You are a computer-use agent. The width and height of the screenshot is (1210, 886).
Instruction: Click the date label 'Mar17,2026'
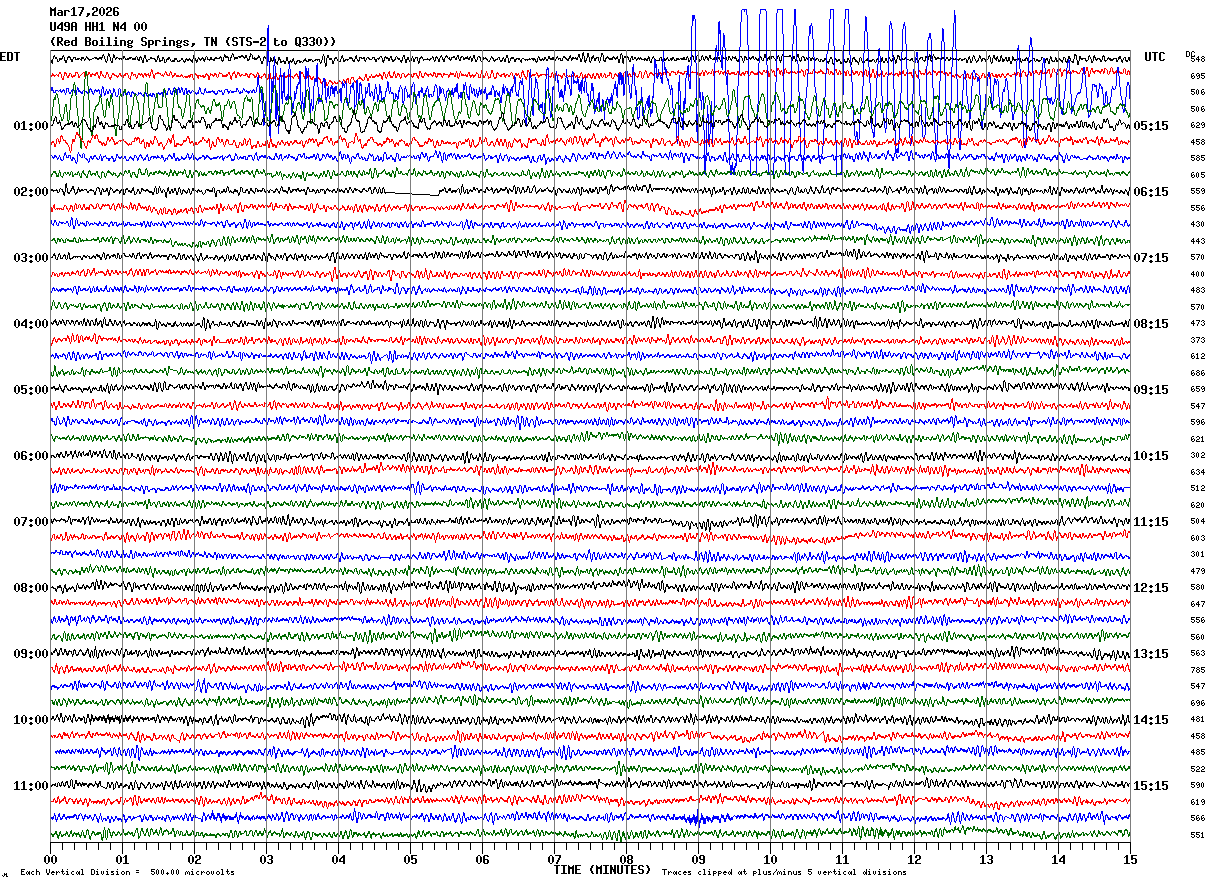pos(84,12)
